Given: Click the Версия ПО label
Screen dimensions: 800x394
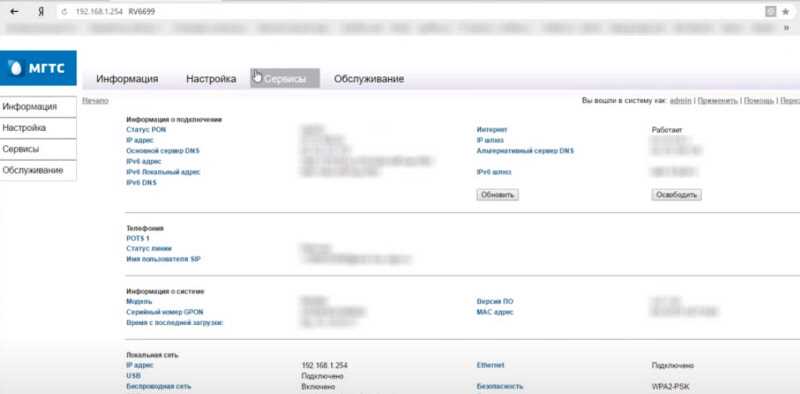Looking at the screenshot, I should click(x=495, y=302).
